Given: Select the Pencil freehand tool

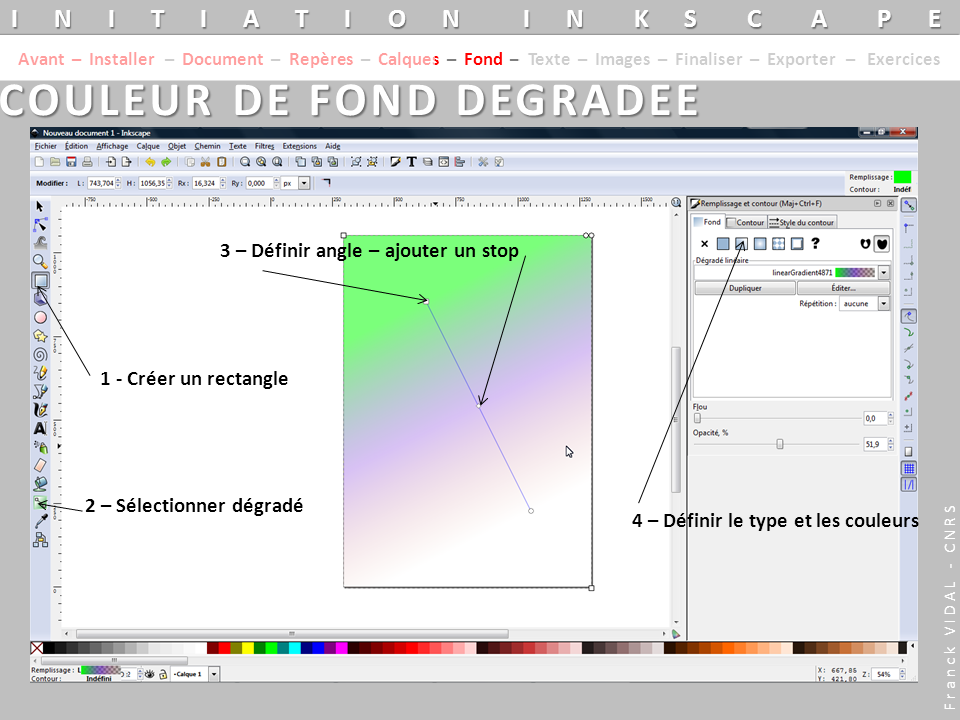Looking at the screenshot, I should tap(40, 373).
